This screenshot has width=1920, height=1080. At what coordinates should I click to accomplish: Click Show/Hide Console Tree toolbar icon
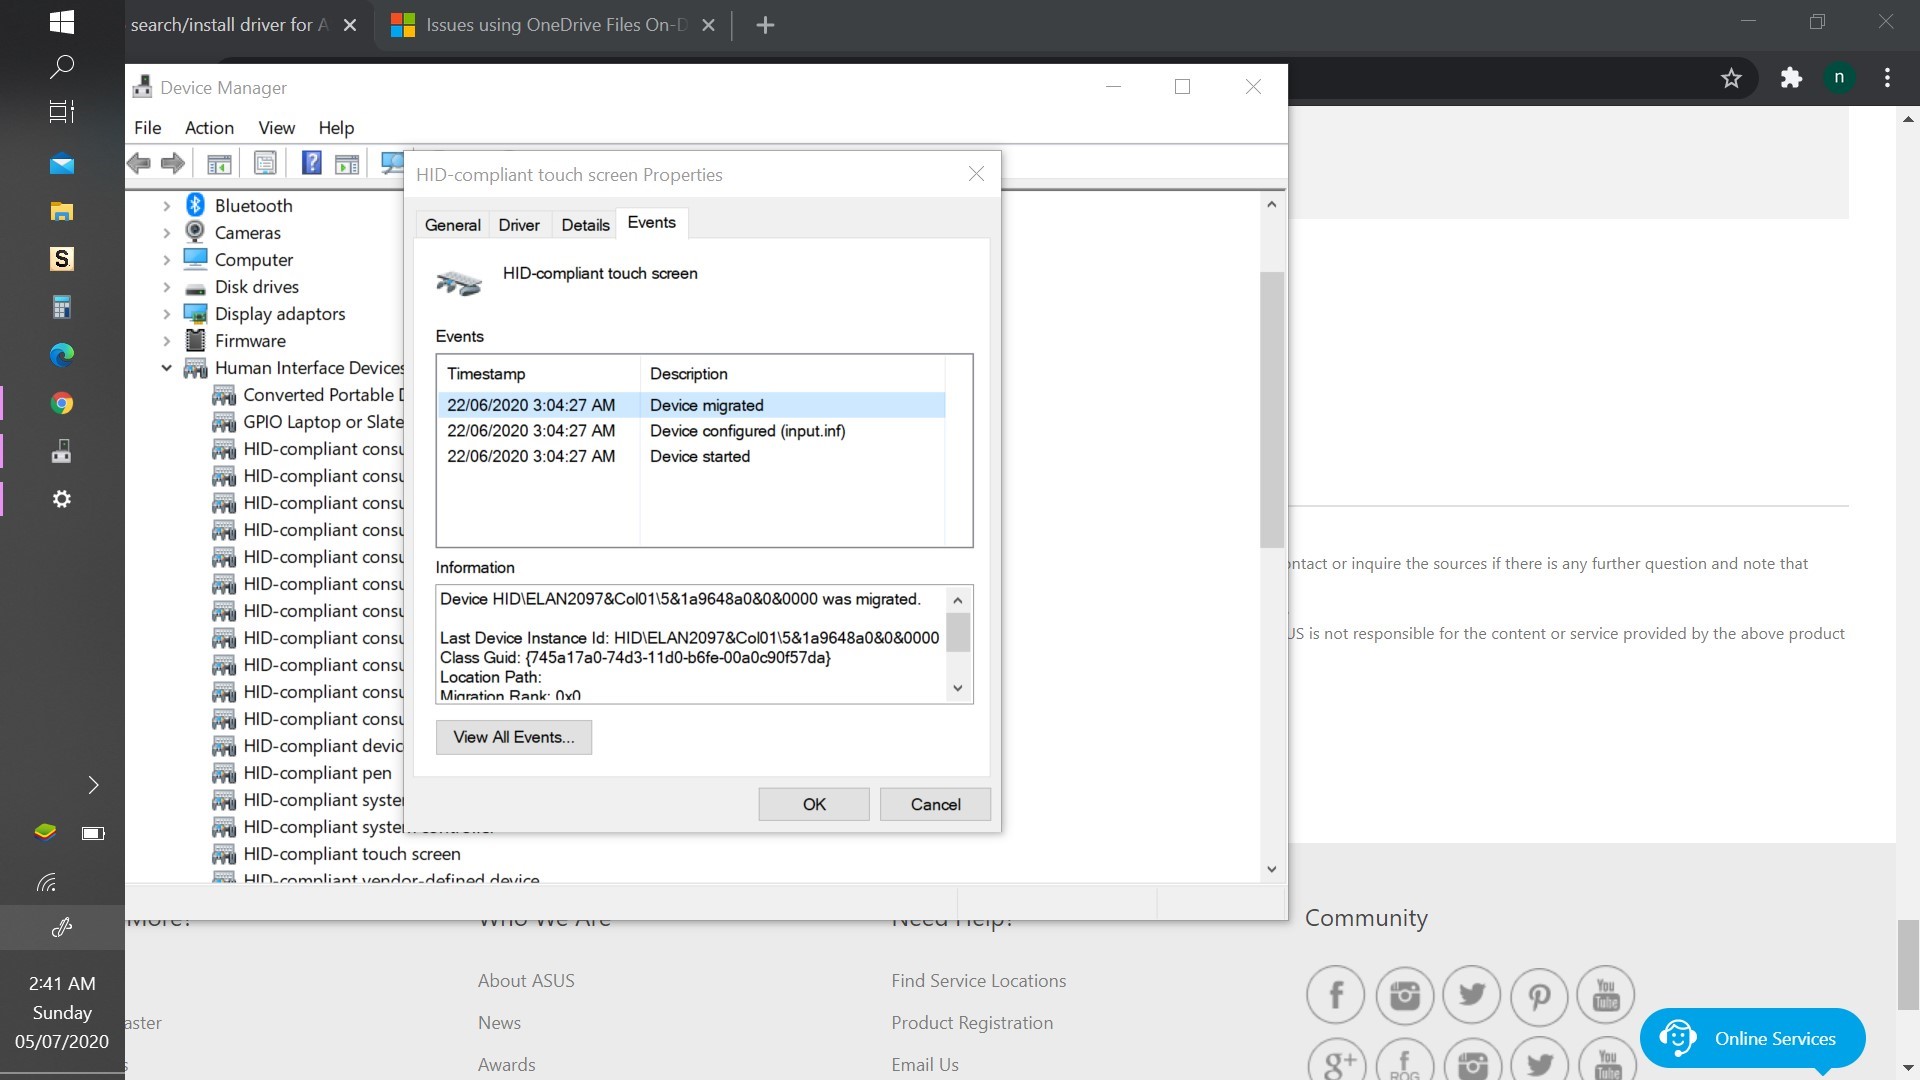tap(219, 163)
